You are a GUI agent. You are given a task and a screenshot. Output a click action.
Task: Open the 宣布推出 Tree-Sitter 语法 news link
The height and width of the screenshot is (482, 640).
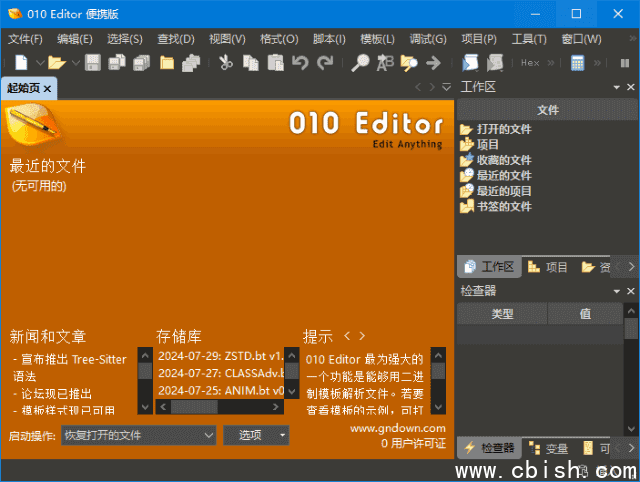(x=70, y=368)
